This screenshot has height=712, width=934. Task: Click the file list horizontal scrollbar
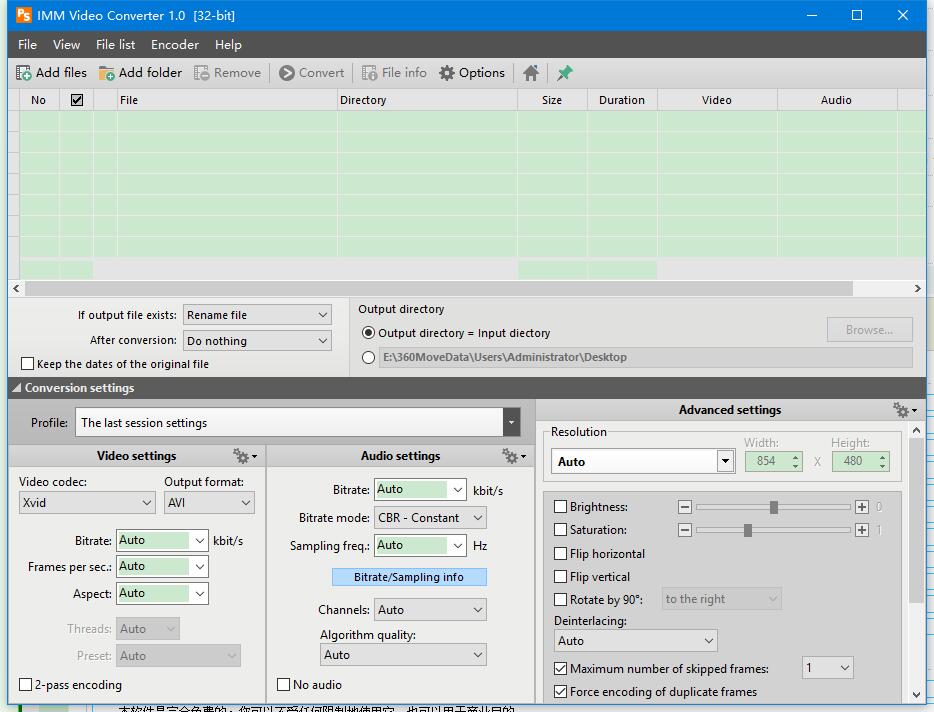click(439, 288)
